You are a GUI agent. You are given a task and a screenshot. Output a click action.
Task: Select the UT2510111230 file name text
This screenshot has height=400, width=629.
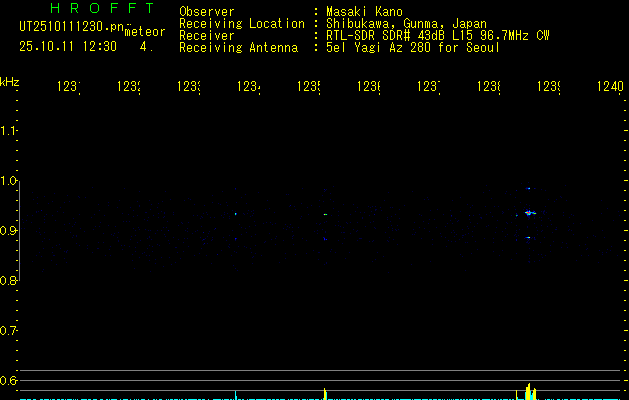click(x=71, y=27)
